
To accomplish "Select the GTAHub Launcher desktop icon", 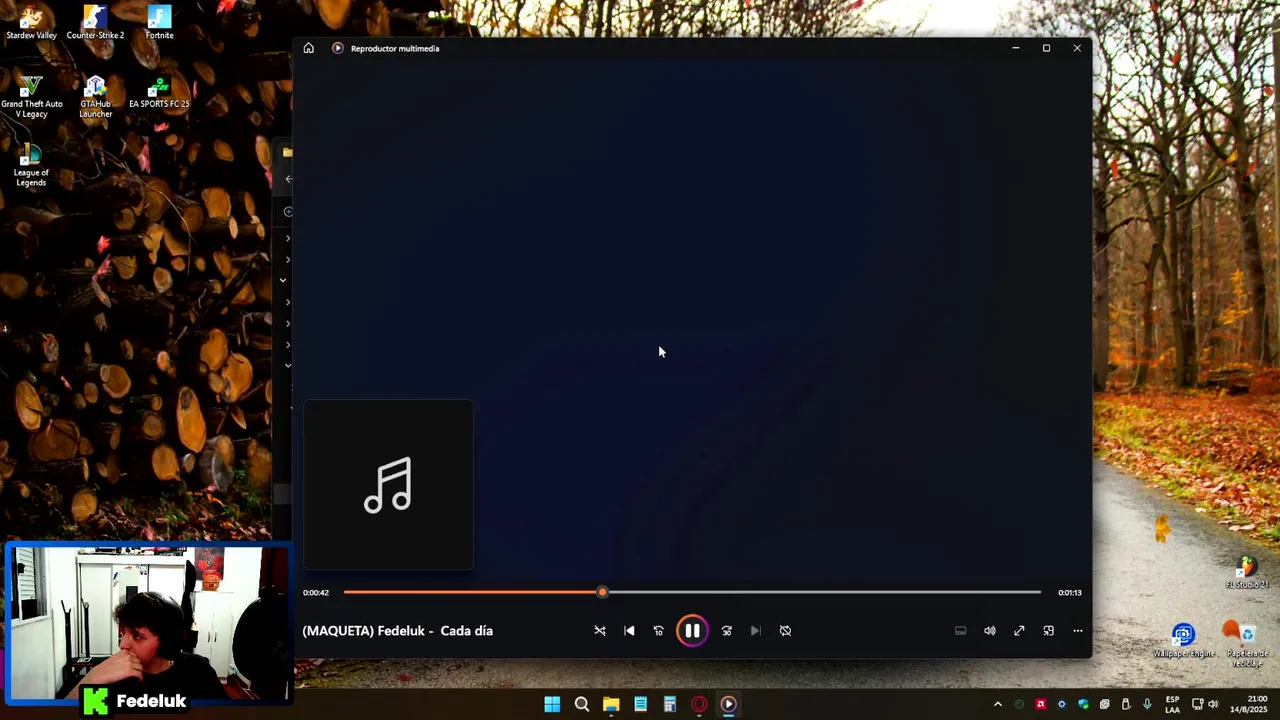I will (95, 97).
